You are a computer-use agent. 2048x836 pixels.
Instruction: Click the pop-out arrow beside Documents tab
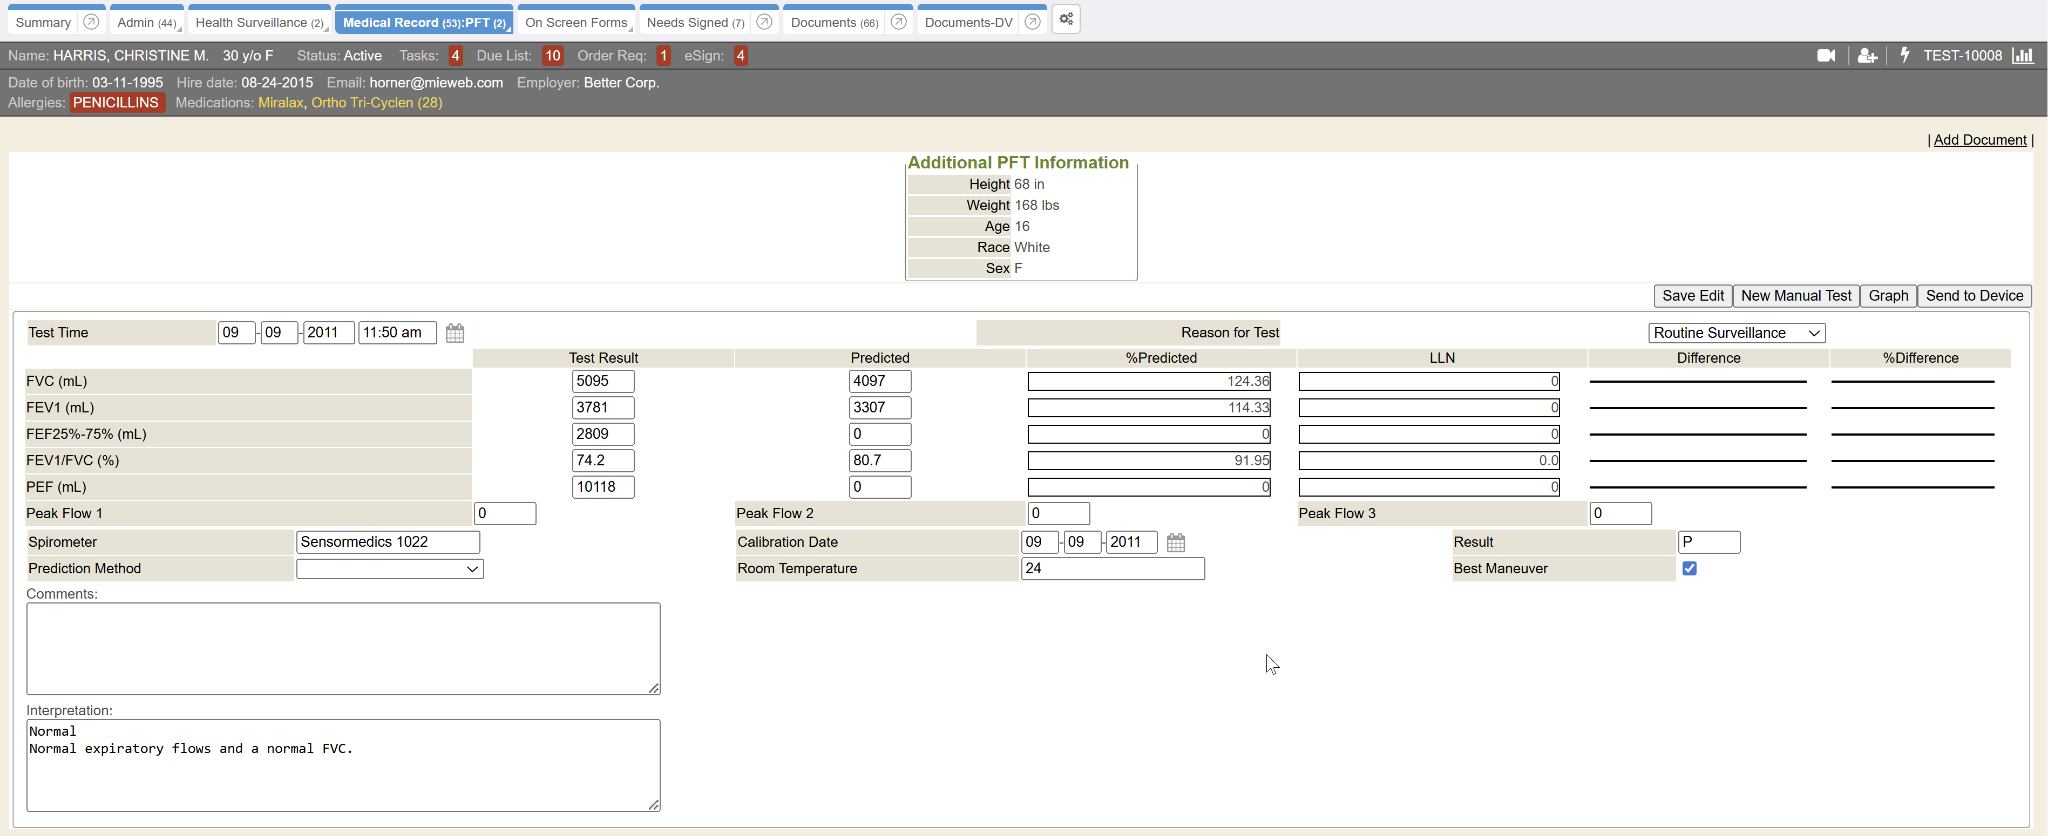(898, 22)
